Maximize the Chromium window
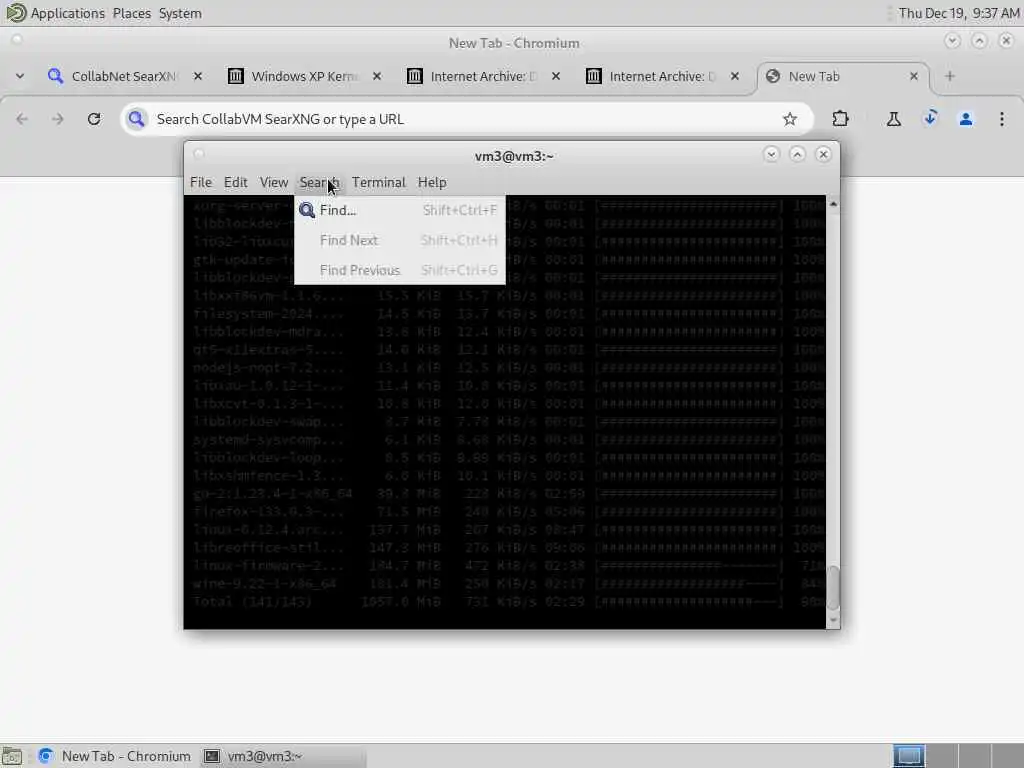This screenshot has height=768, width=1024. coord(979,40)
